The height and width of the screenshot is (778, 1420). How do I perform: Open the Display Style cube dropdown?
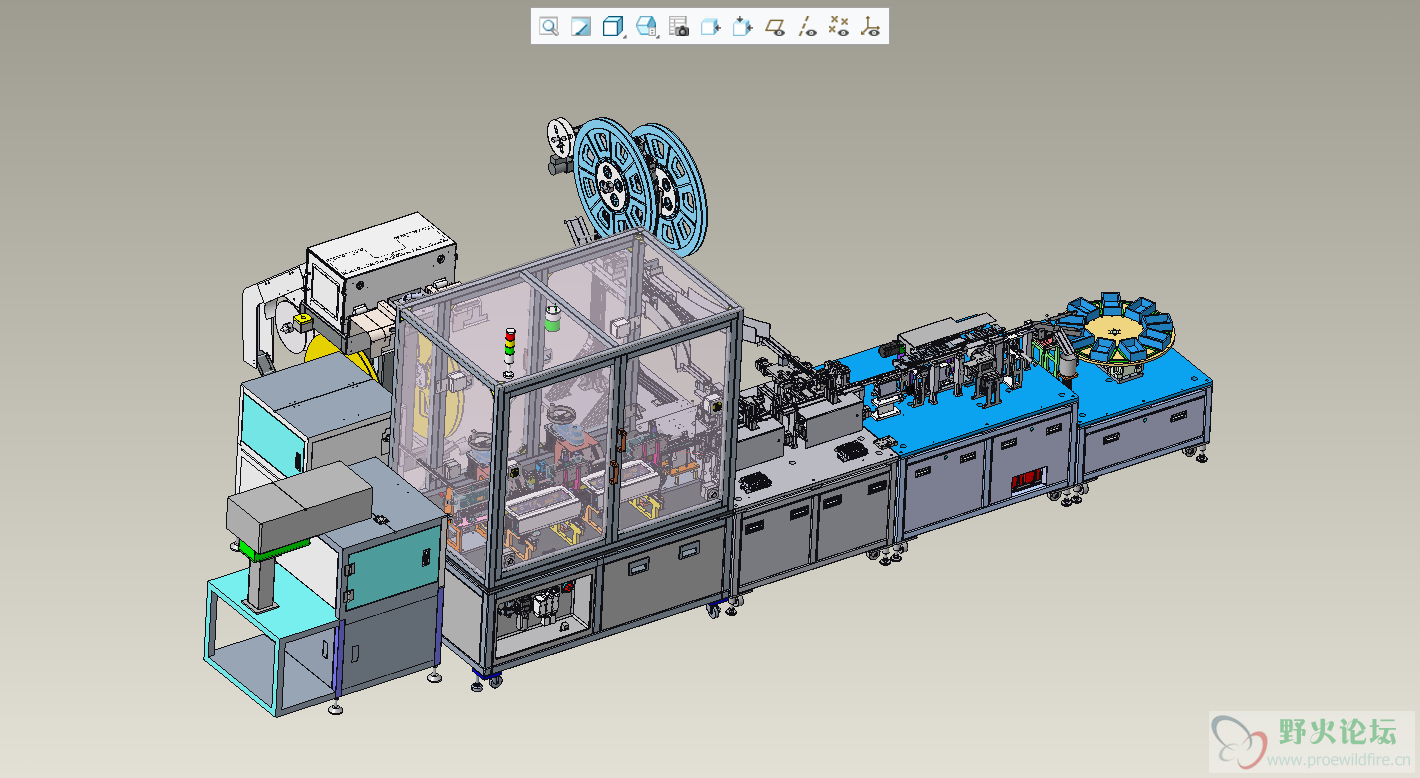pos(613,27)
